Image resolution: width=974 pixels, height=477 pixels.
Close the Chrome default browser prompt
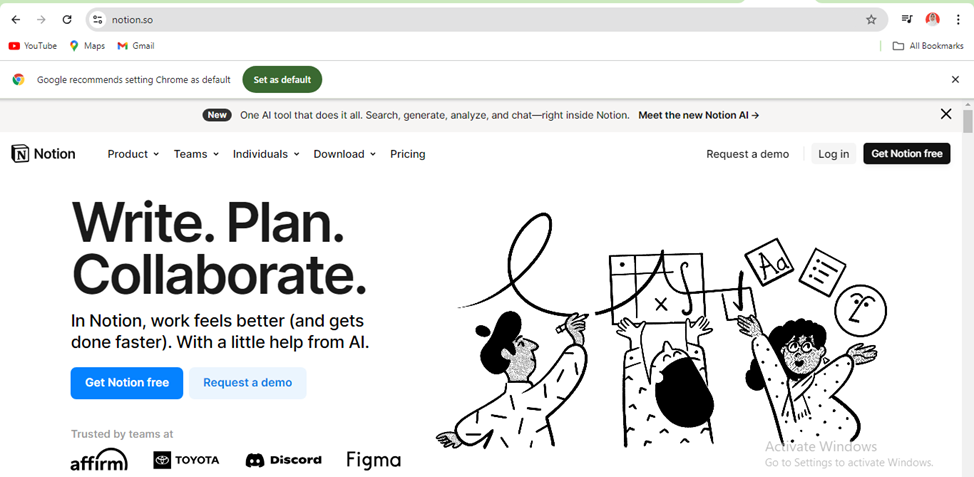955,80
